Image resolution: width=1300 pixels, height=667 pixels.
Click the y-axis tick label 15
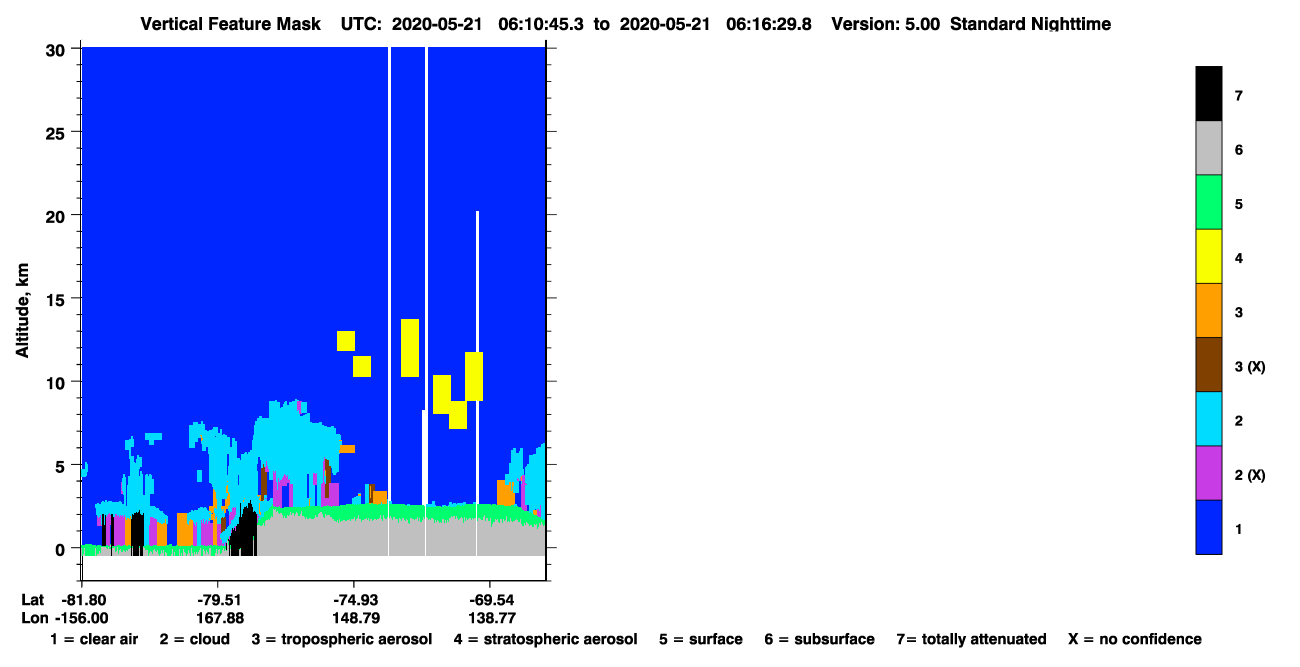tap(57, 299)
